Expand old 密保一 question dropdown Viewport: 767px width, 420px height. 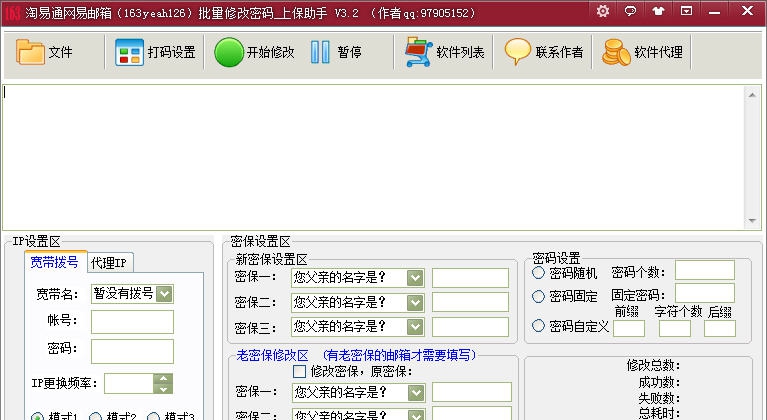pyautogui.click(x=416, y=393)
